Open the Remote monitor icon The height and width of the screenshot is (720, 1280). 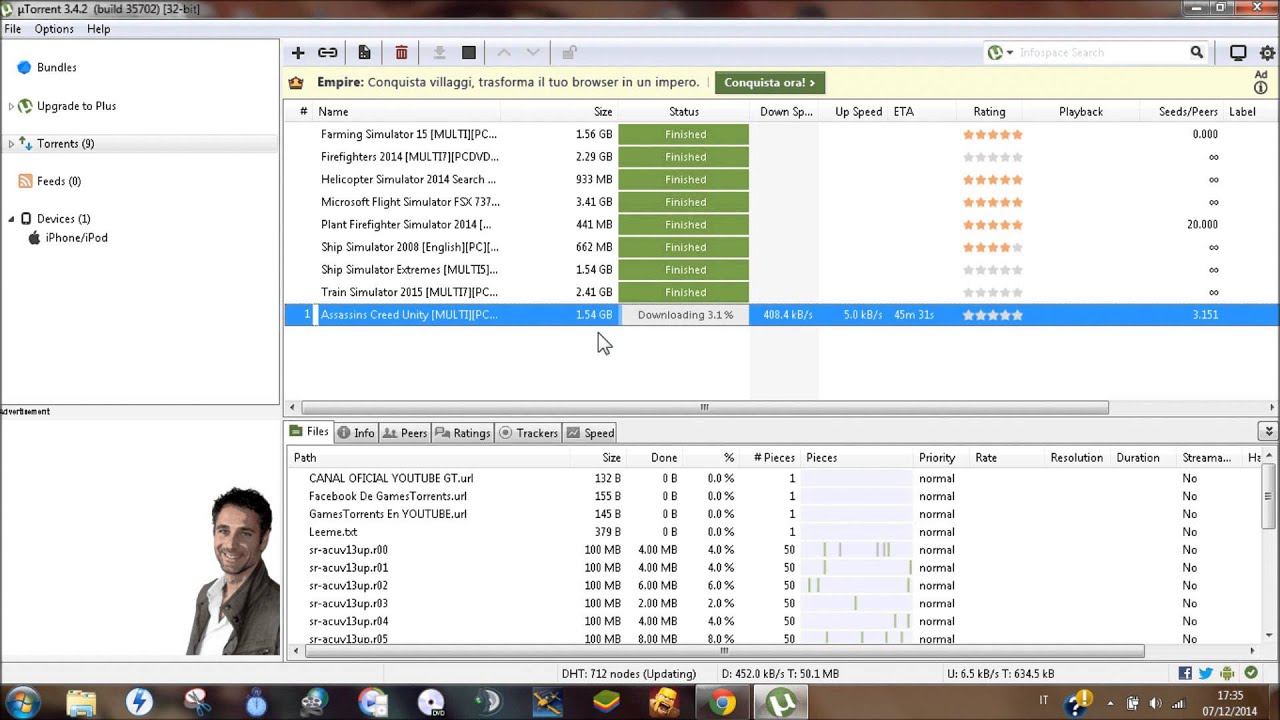coord(1238,53)
